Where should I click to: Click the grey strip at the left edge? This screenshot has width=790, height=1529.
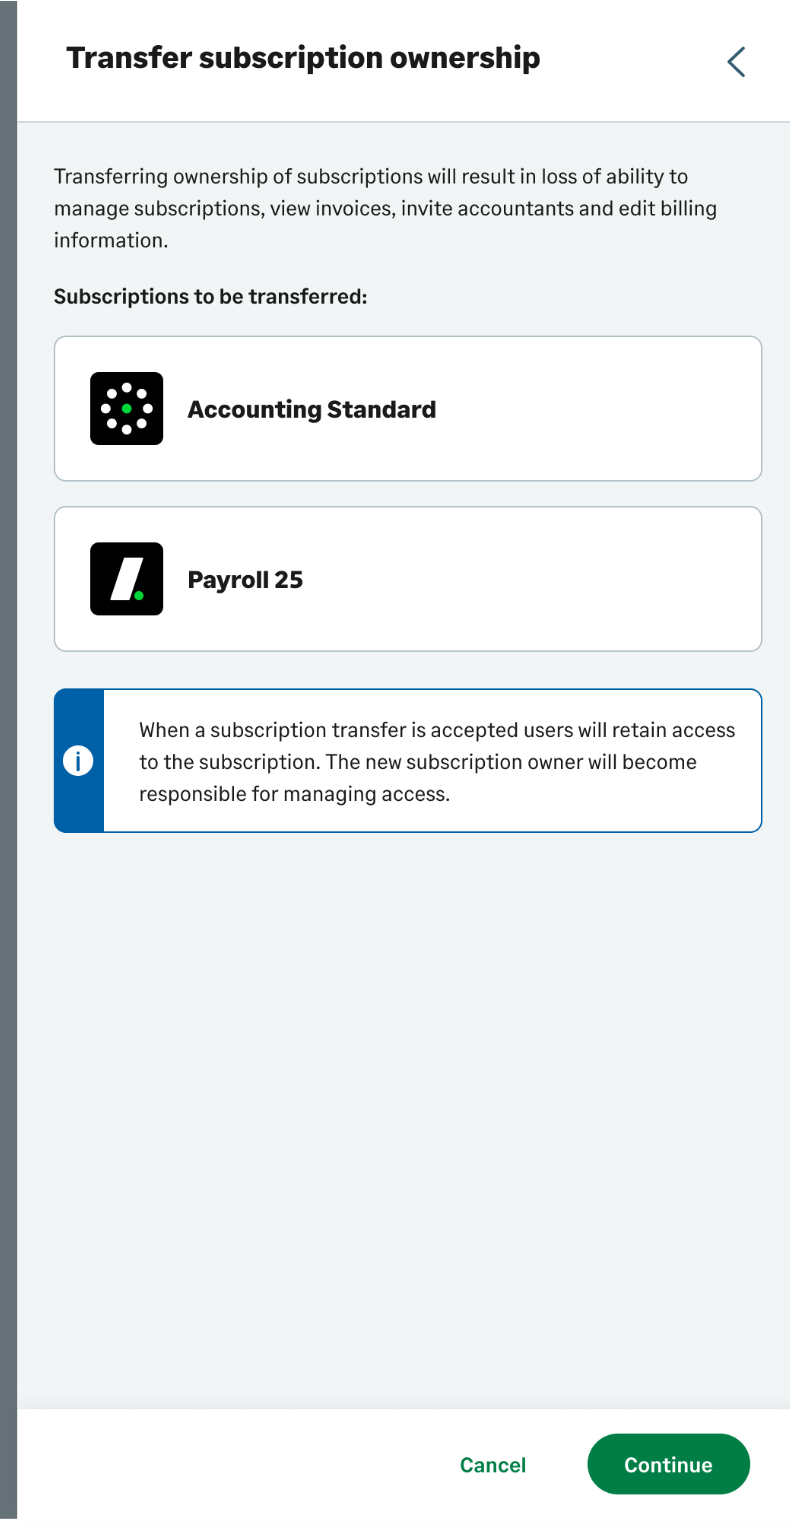[8, 760]
